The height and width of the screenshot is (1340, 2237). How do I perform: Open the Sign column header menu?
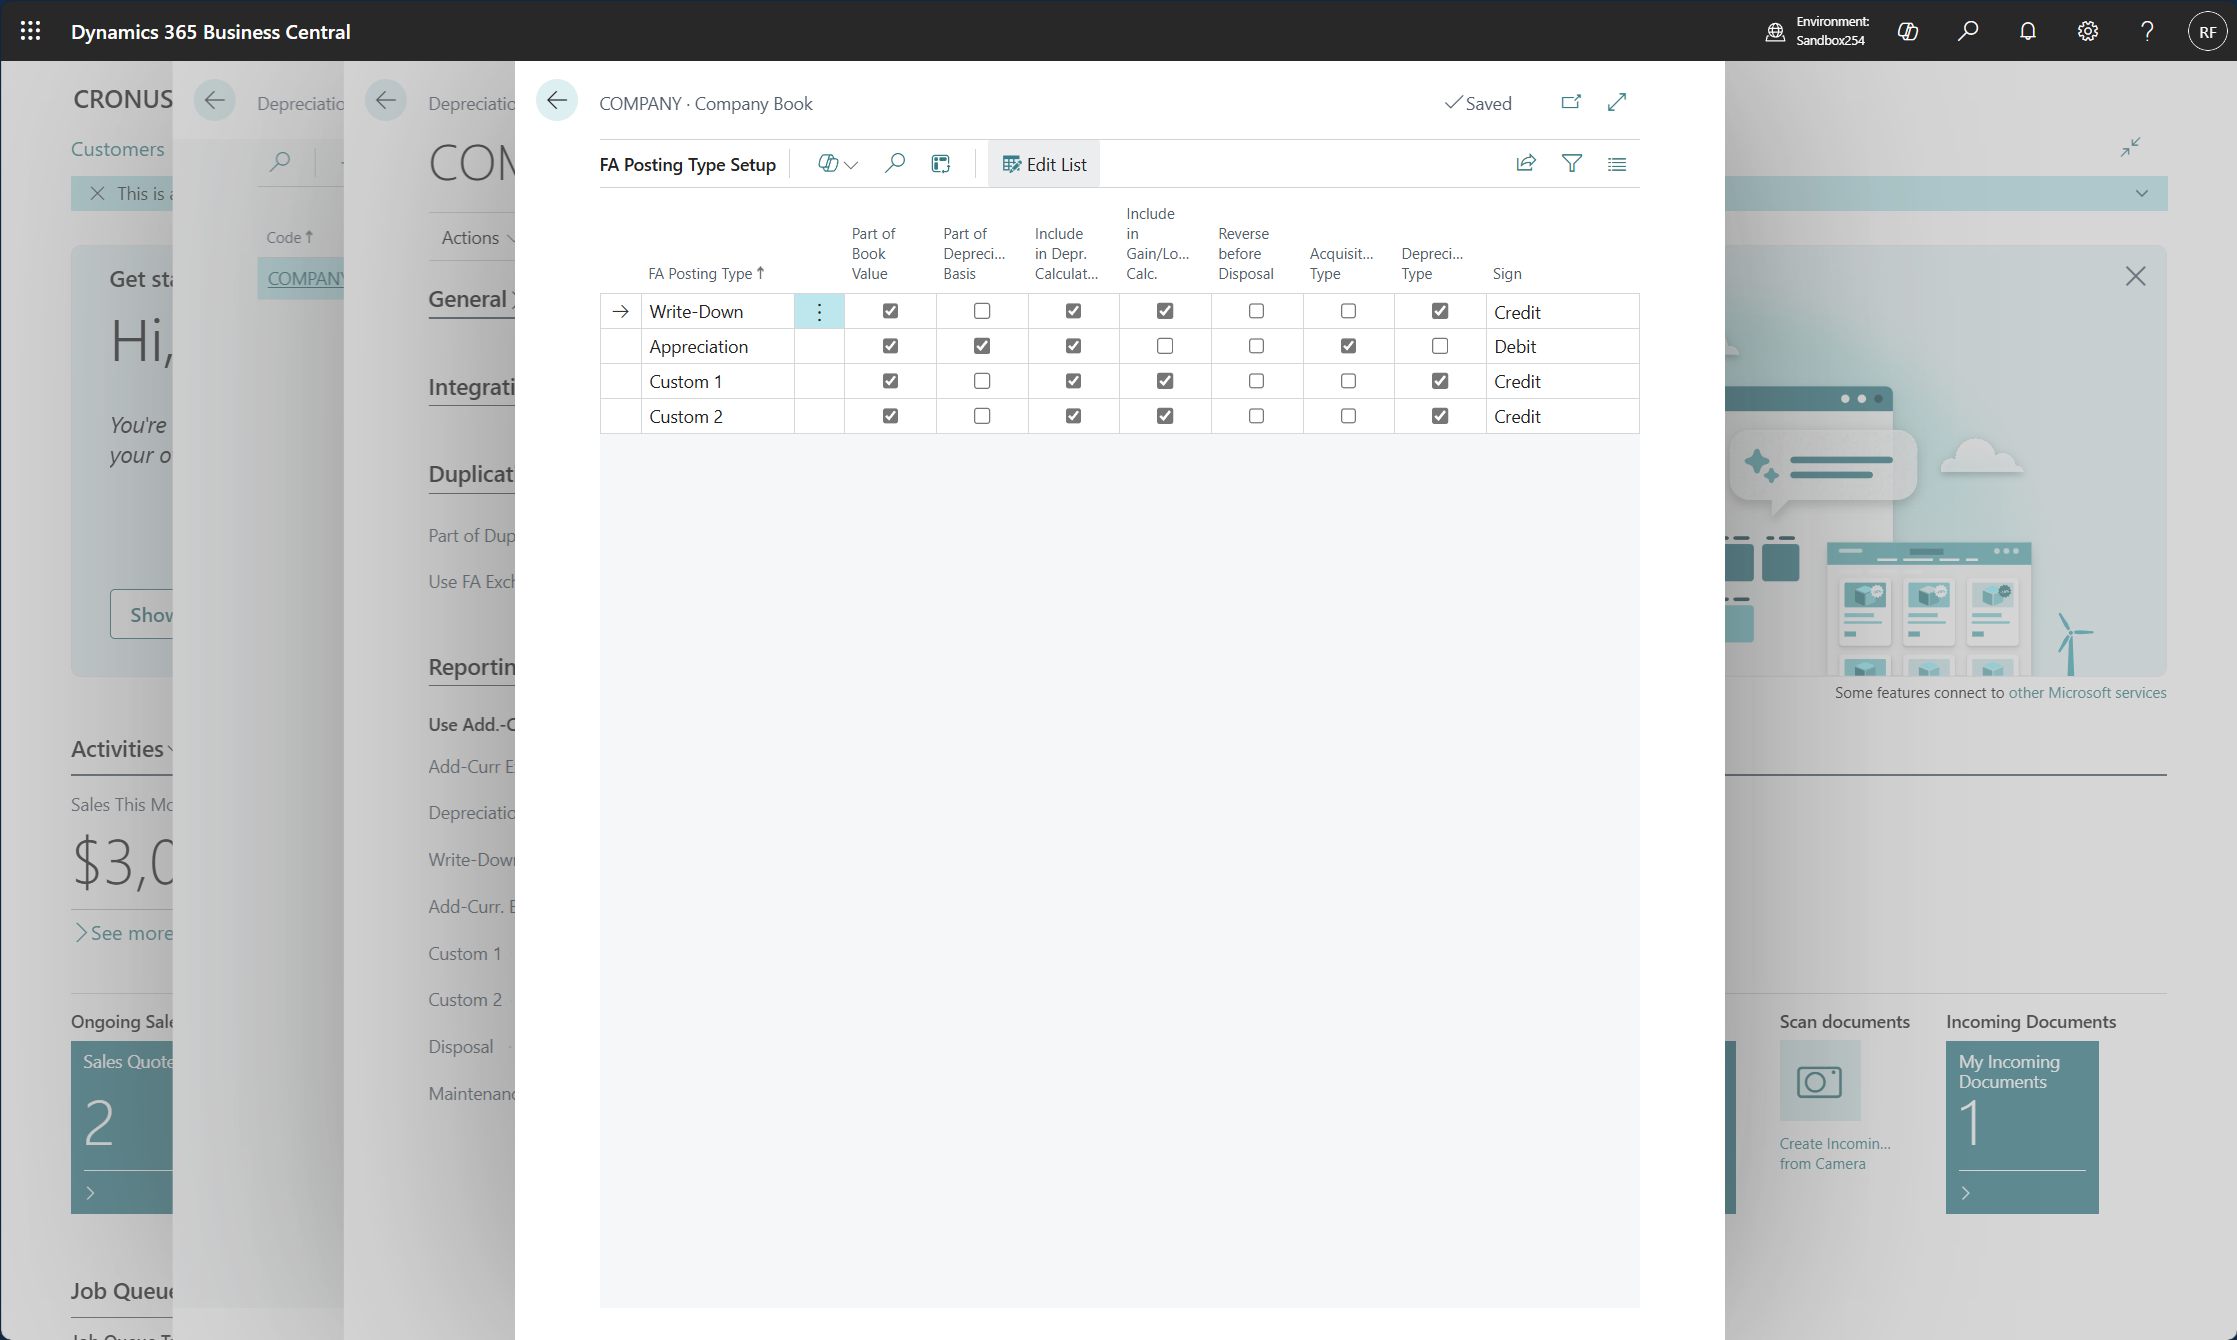(x=1507, y=273)
